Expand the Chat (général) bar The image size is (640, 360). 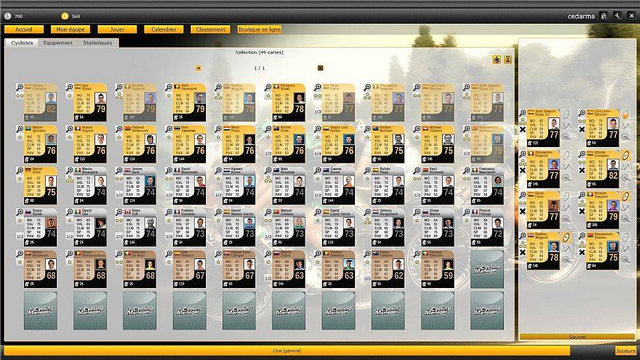tap(287, 351)
